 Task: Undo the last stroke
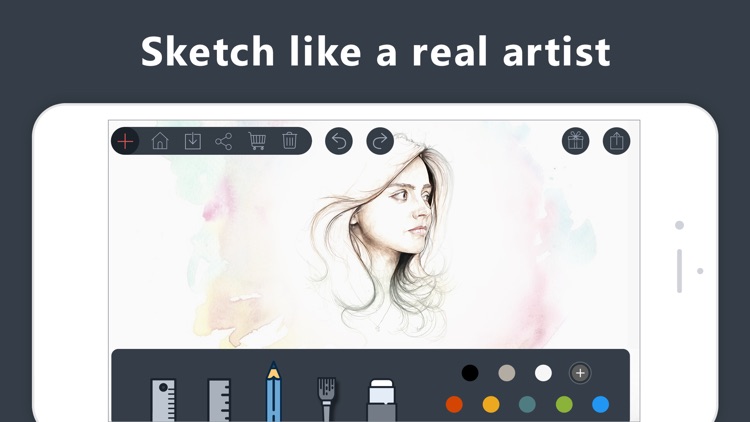(339, 141)
